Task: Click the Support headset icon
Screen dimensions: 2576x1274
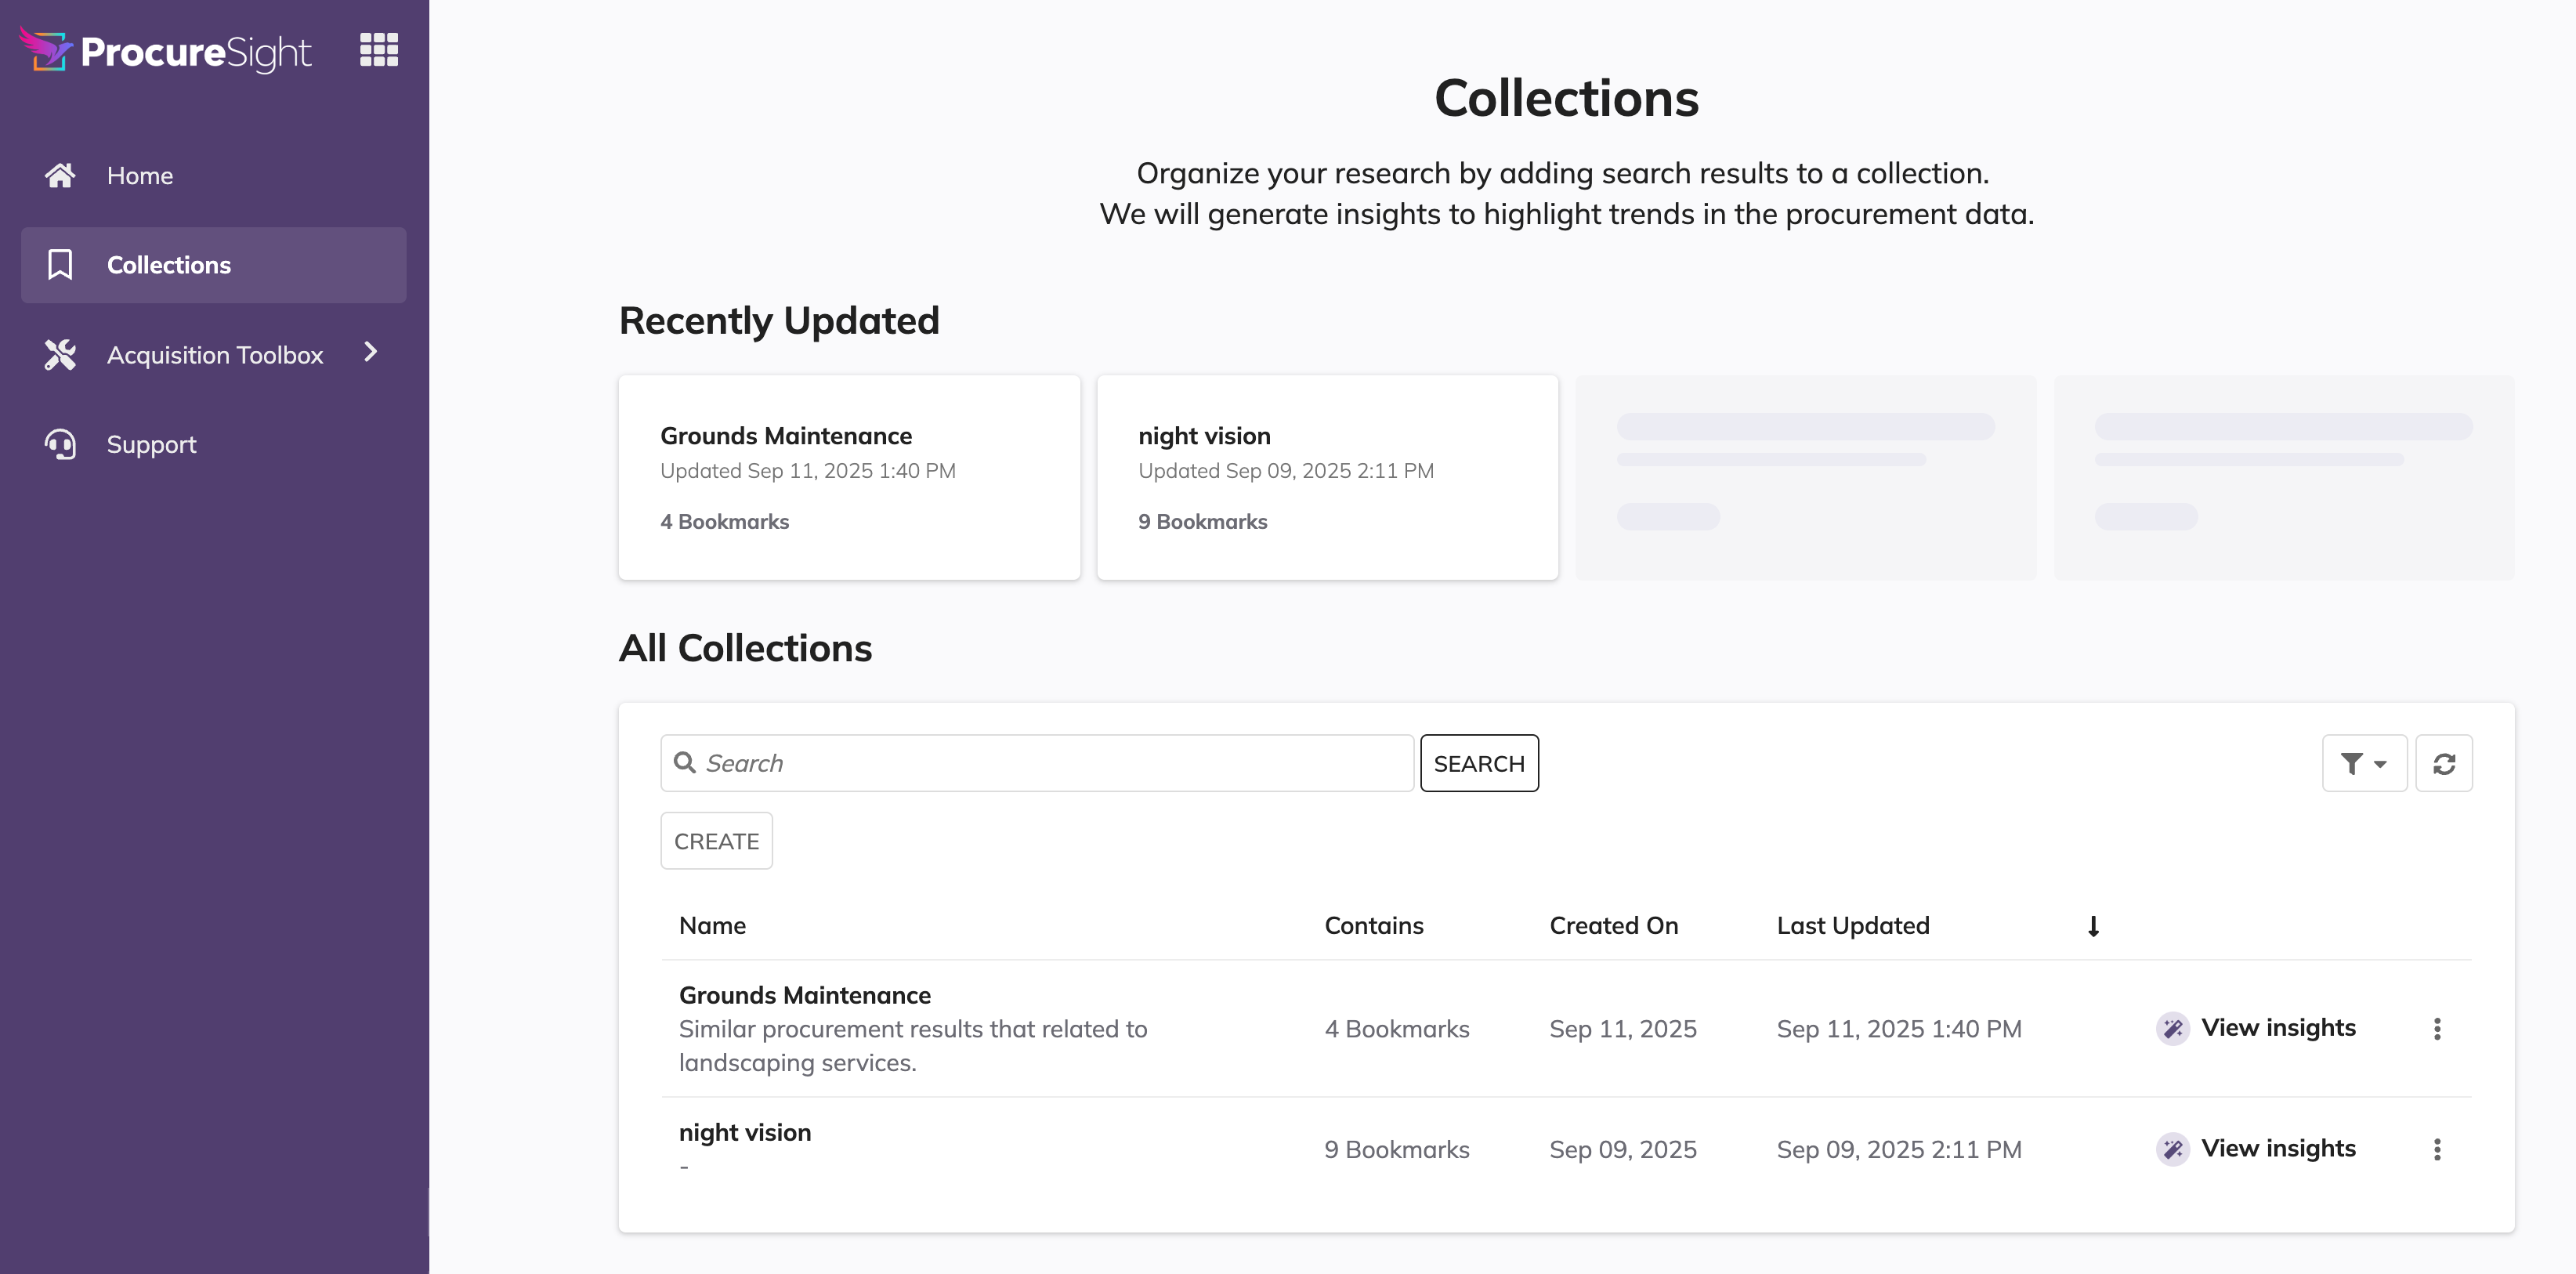Action: pos(60,444)
